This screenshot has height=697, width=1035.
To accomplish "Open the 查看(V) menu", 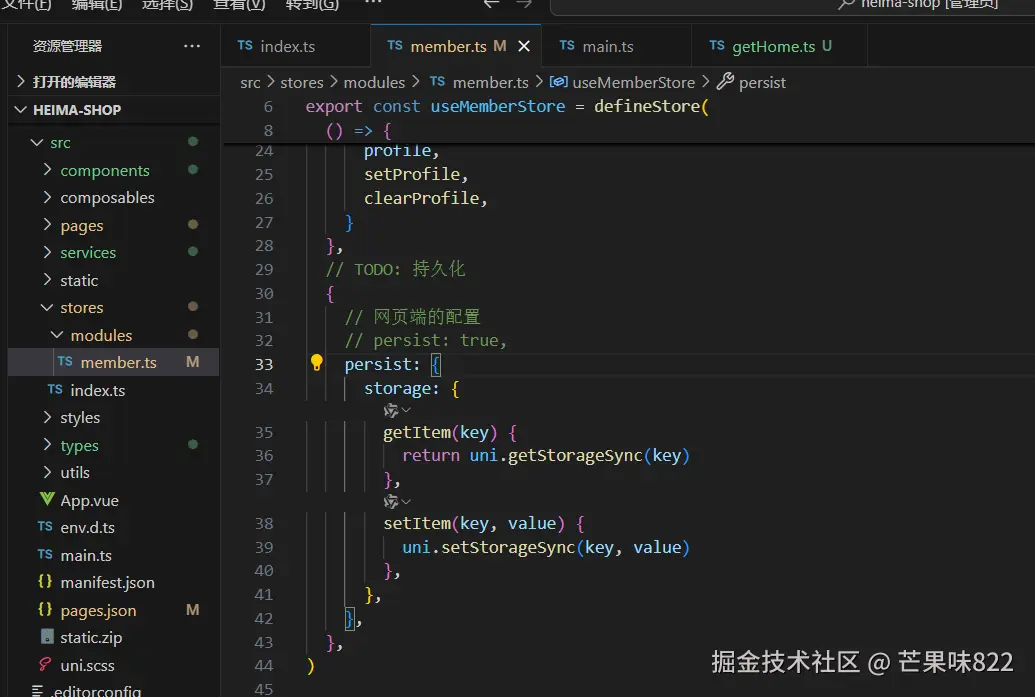I will tap(239, 5).
